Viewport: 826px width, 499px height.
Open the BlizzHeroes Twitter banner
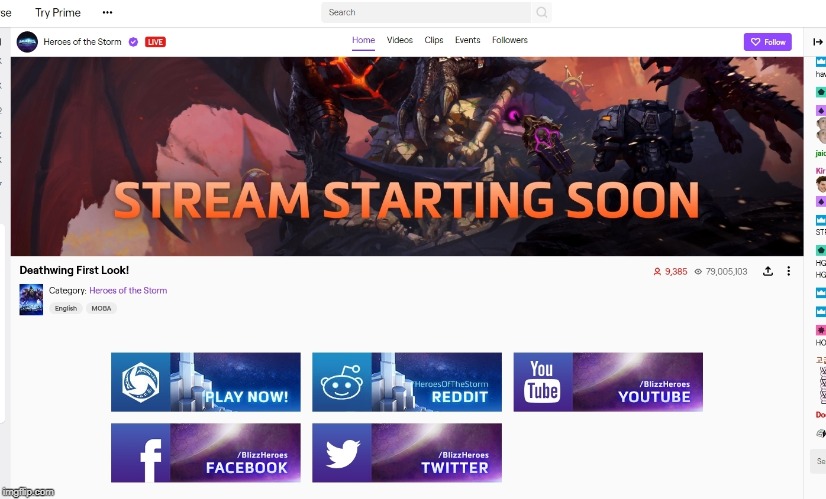(x=407, y=453)
